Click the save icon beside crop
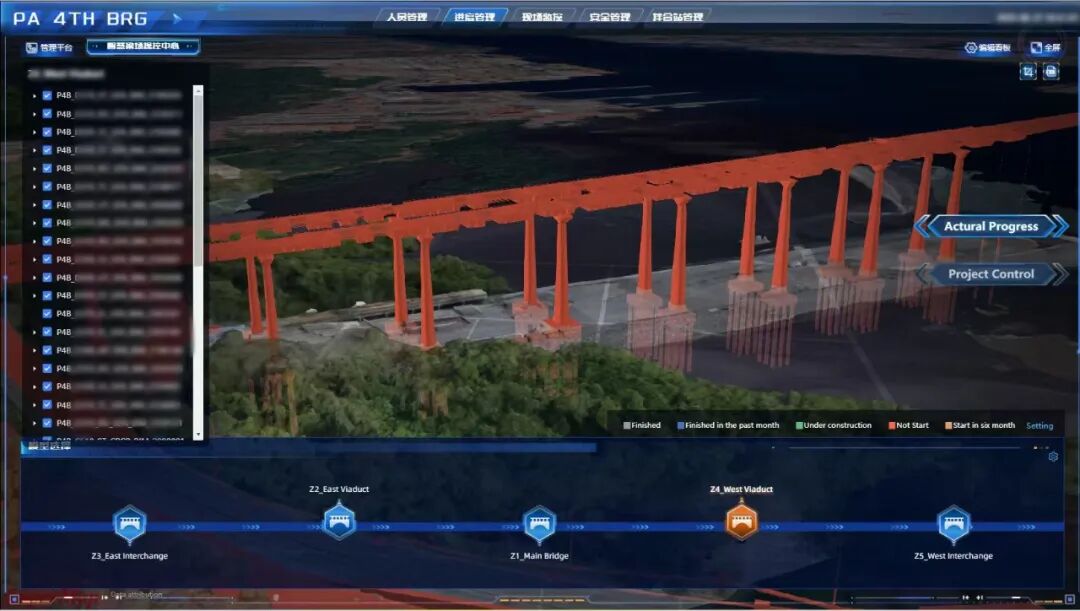The image size is (1080, 611). [x=1051, y=72]
